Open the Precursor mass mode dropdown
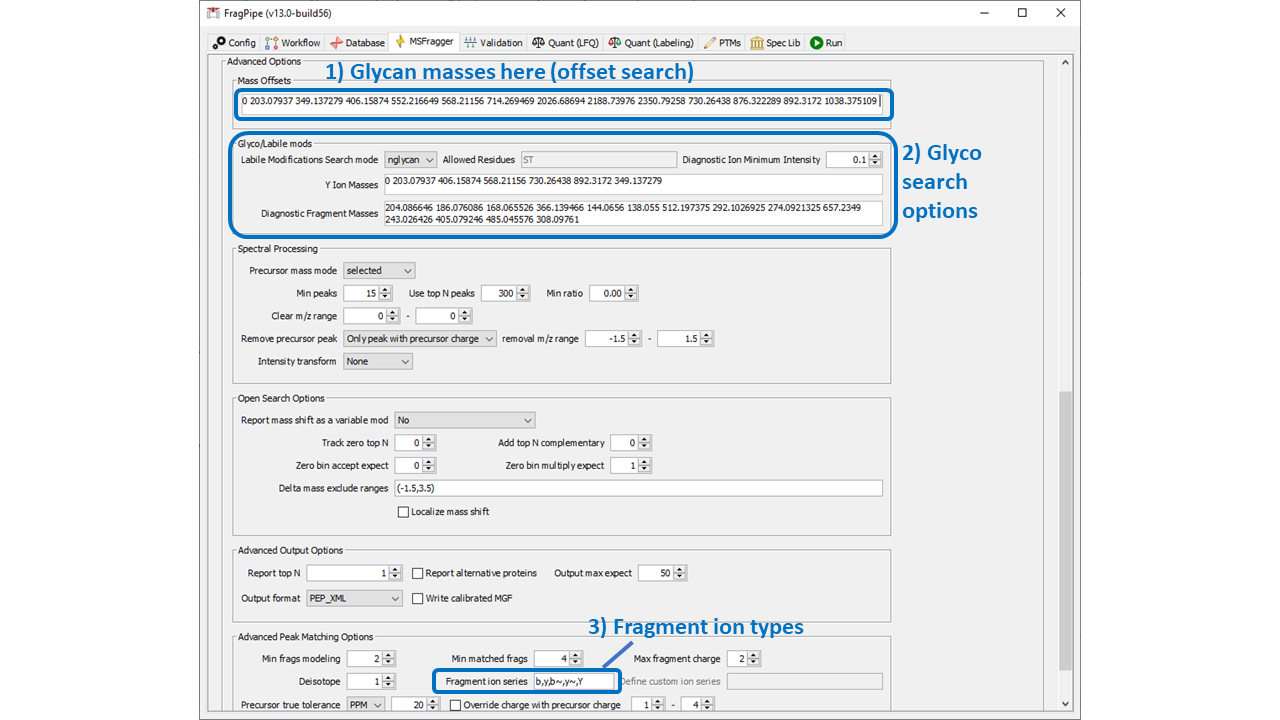This screenshot has height=720, width=1280. pyautogui.click(x=379, y=271)
